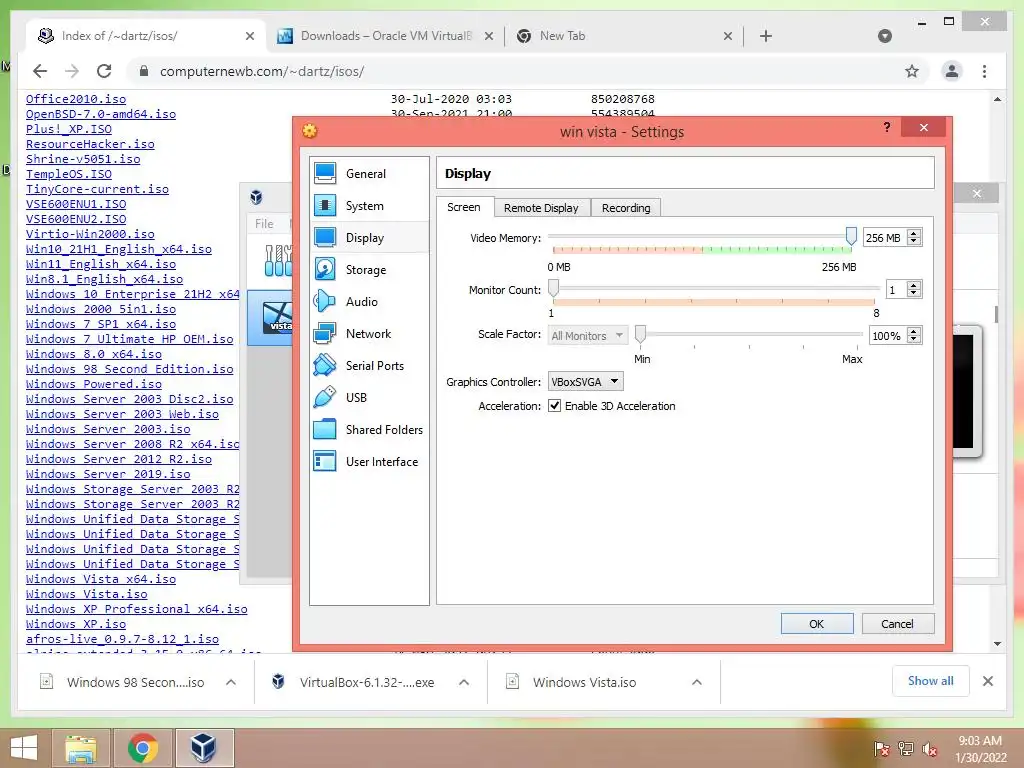Open a new Chrome tab with plus
This screenshot has width=1024, height=768.
766,36
